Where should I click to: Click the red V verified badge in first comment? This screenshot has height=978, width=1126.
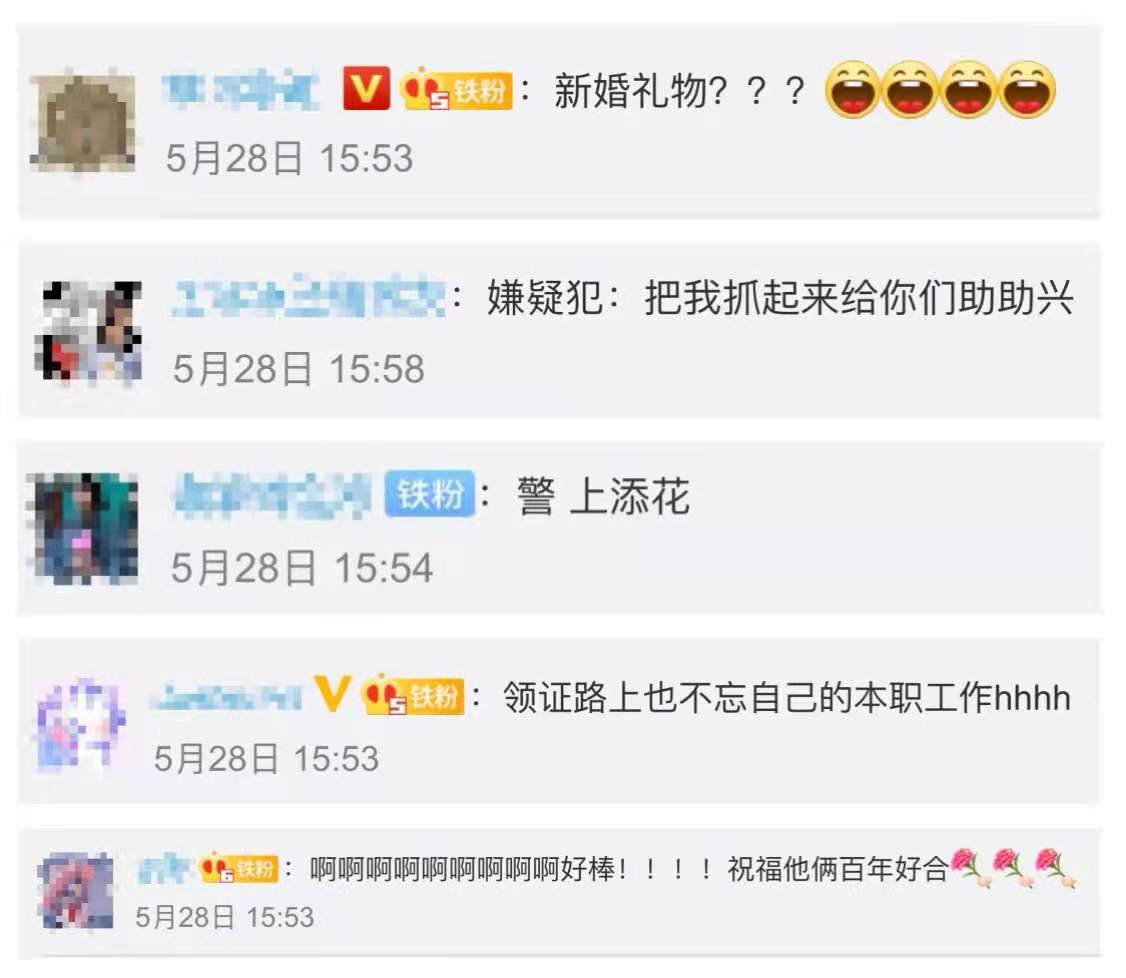(366, 89)
